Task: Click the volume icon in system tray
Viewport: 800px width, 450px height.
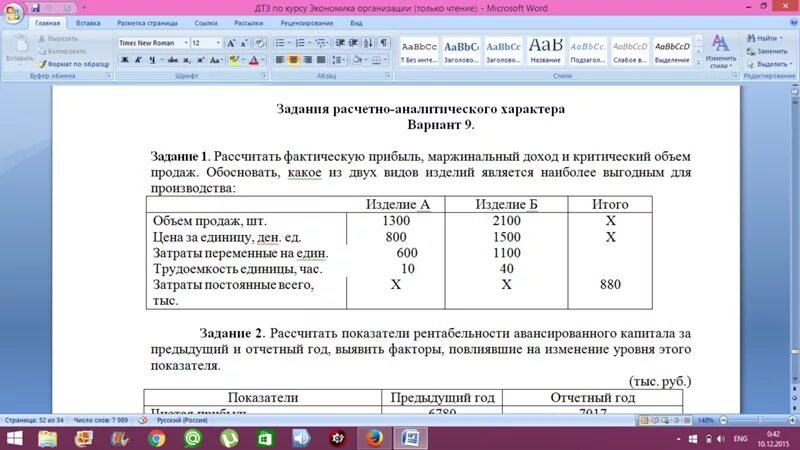Action: click(721, 439)
